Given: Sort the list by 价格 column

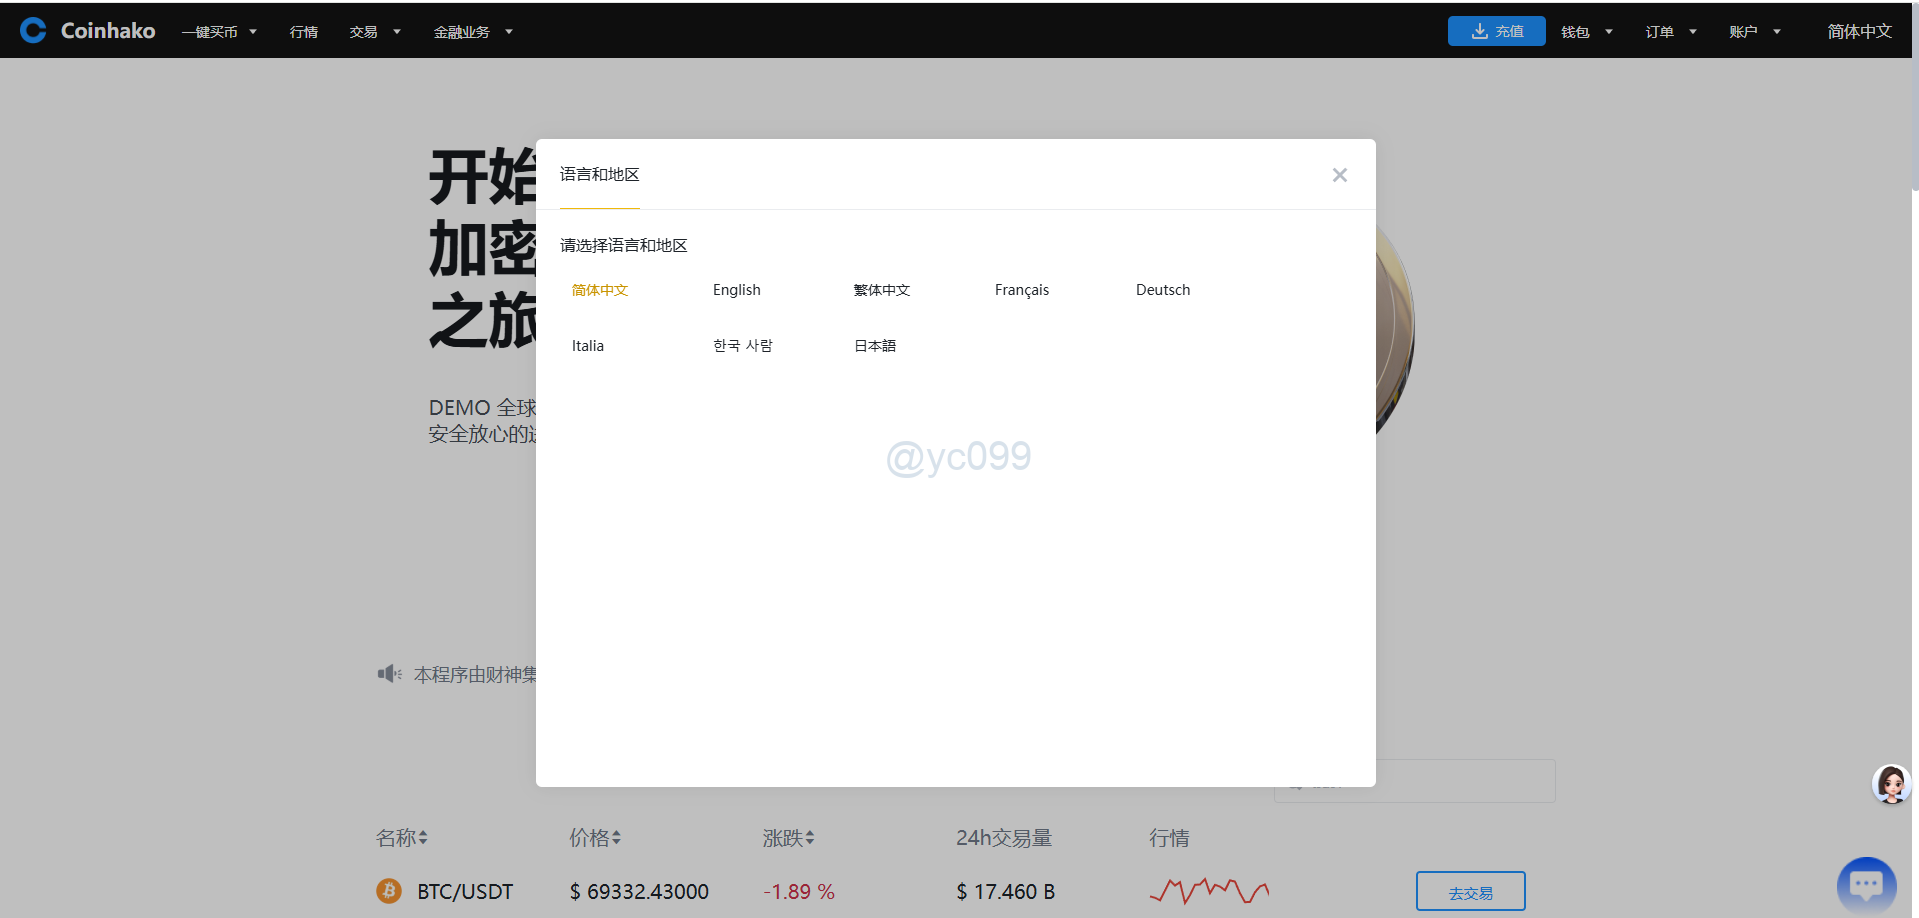Looking at the screenshot, I should (595, 838).
